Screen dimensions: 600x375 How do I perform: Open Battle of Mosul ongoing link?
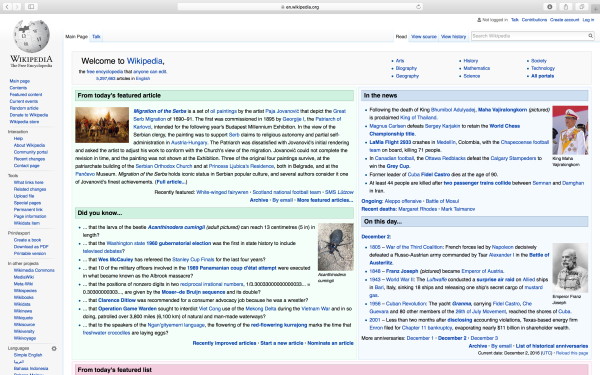coord(442,201)
